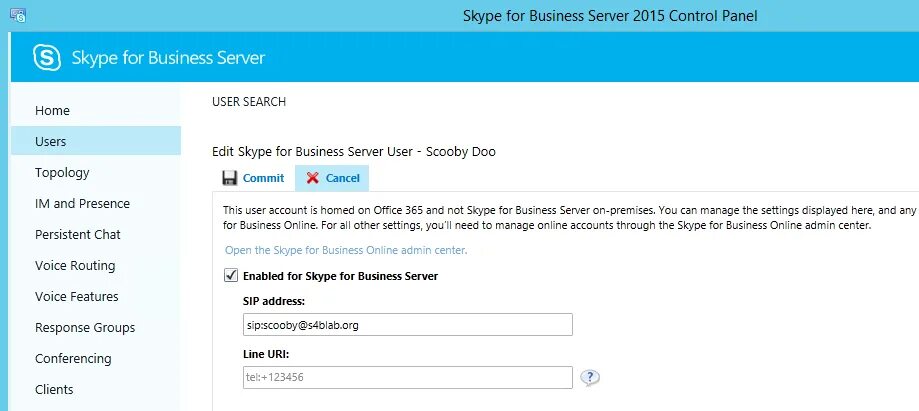919x411 pixels.
Task: Click the Skype logo icon in header
Action: (x=47, y=57)
